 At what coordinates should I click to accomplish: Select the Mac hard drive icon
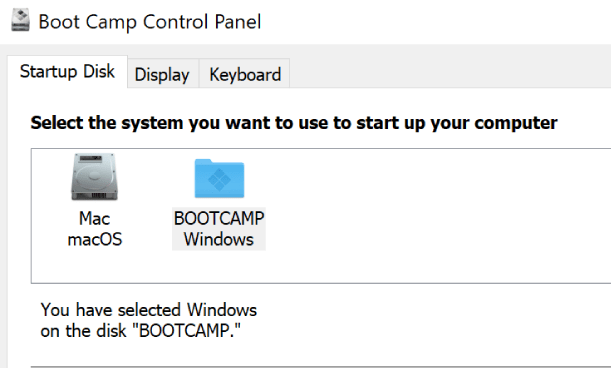pyautogui.click(x=94, y=177)
